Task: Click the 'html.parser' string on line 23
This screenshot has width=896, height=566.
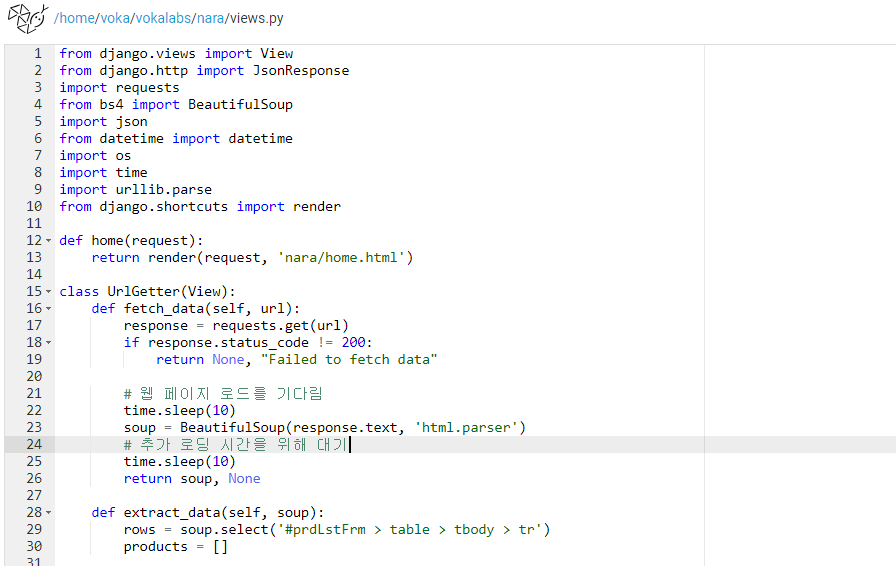Action: tap(466, 428)
